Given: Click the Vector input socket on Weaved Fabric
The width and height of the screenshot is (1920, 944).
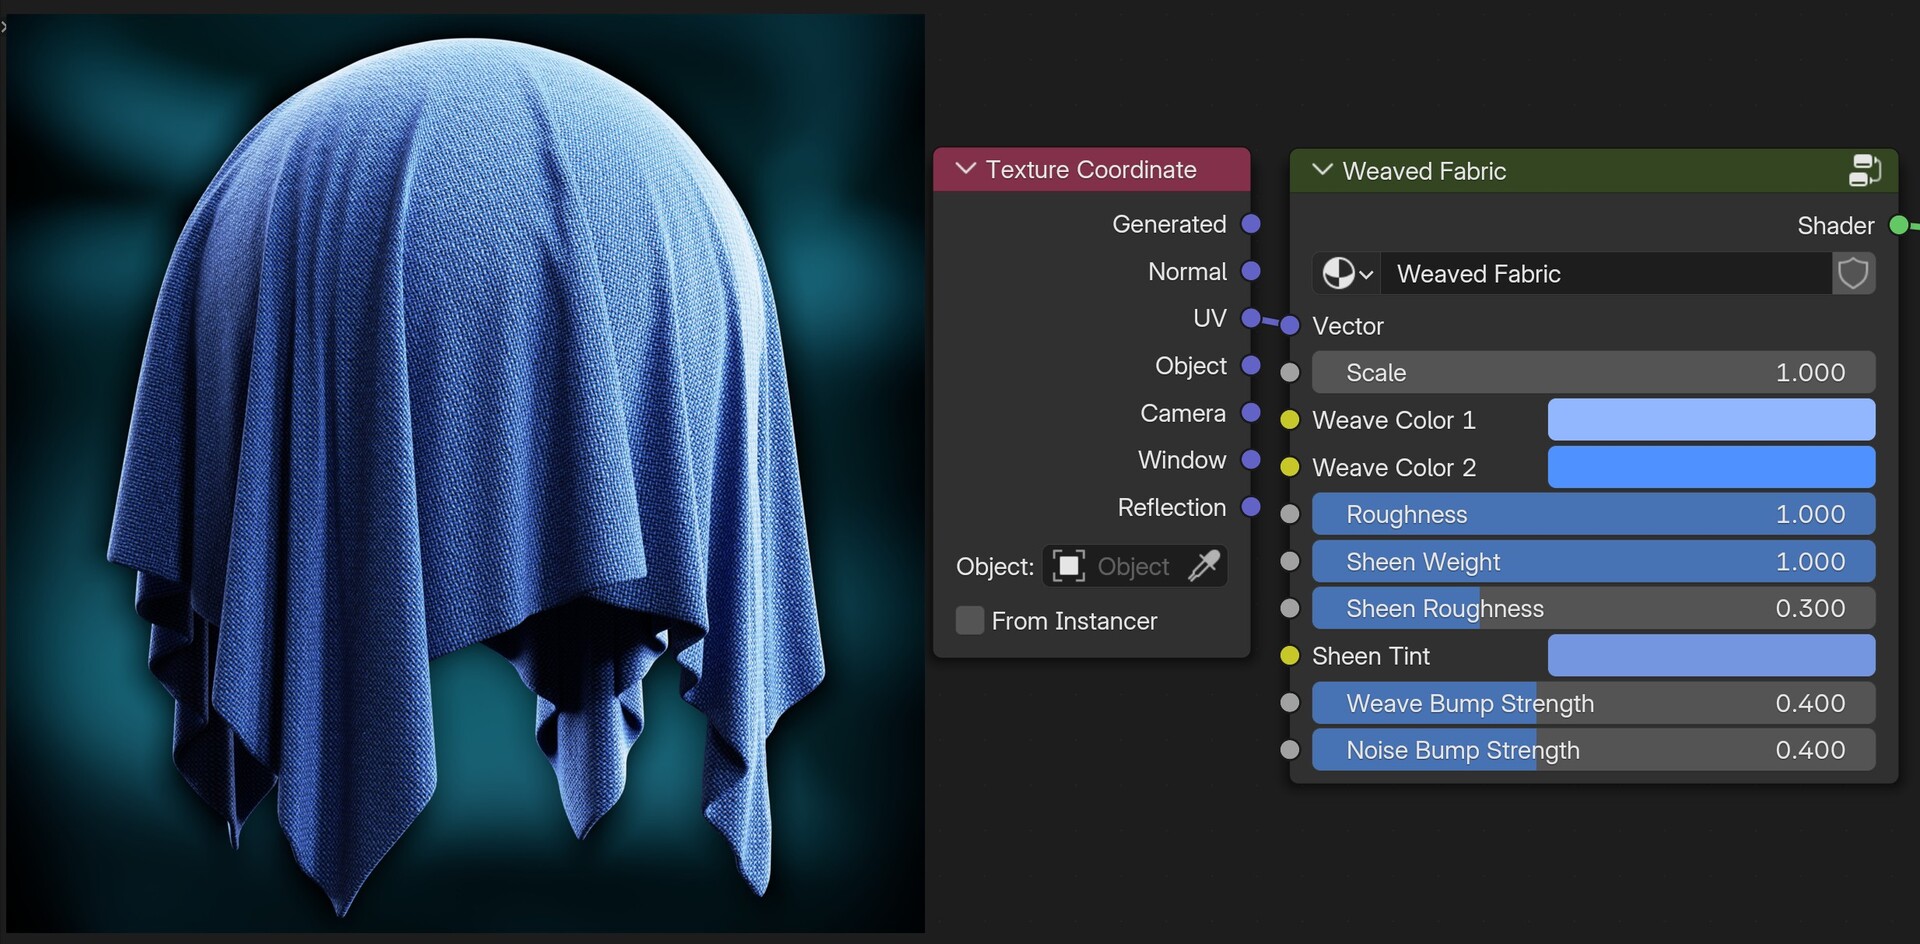Looking at the screenshot, I should click(1290, 324).
